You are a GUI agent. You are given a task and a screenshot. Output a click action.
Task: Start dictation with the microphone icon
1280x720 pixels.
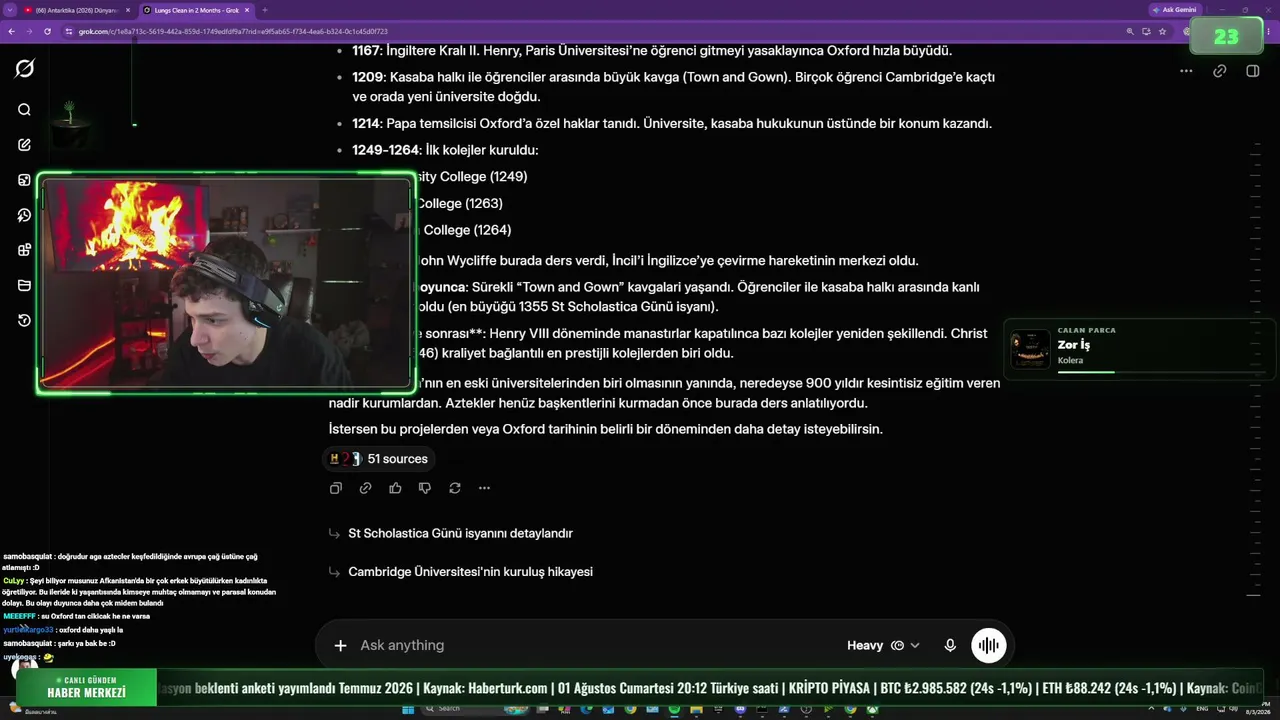950,646
